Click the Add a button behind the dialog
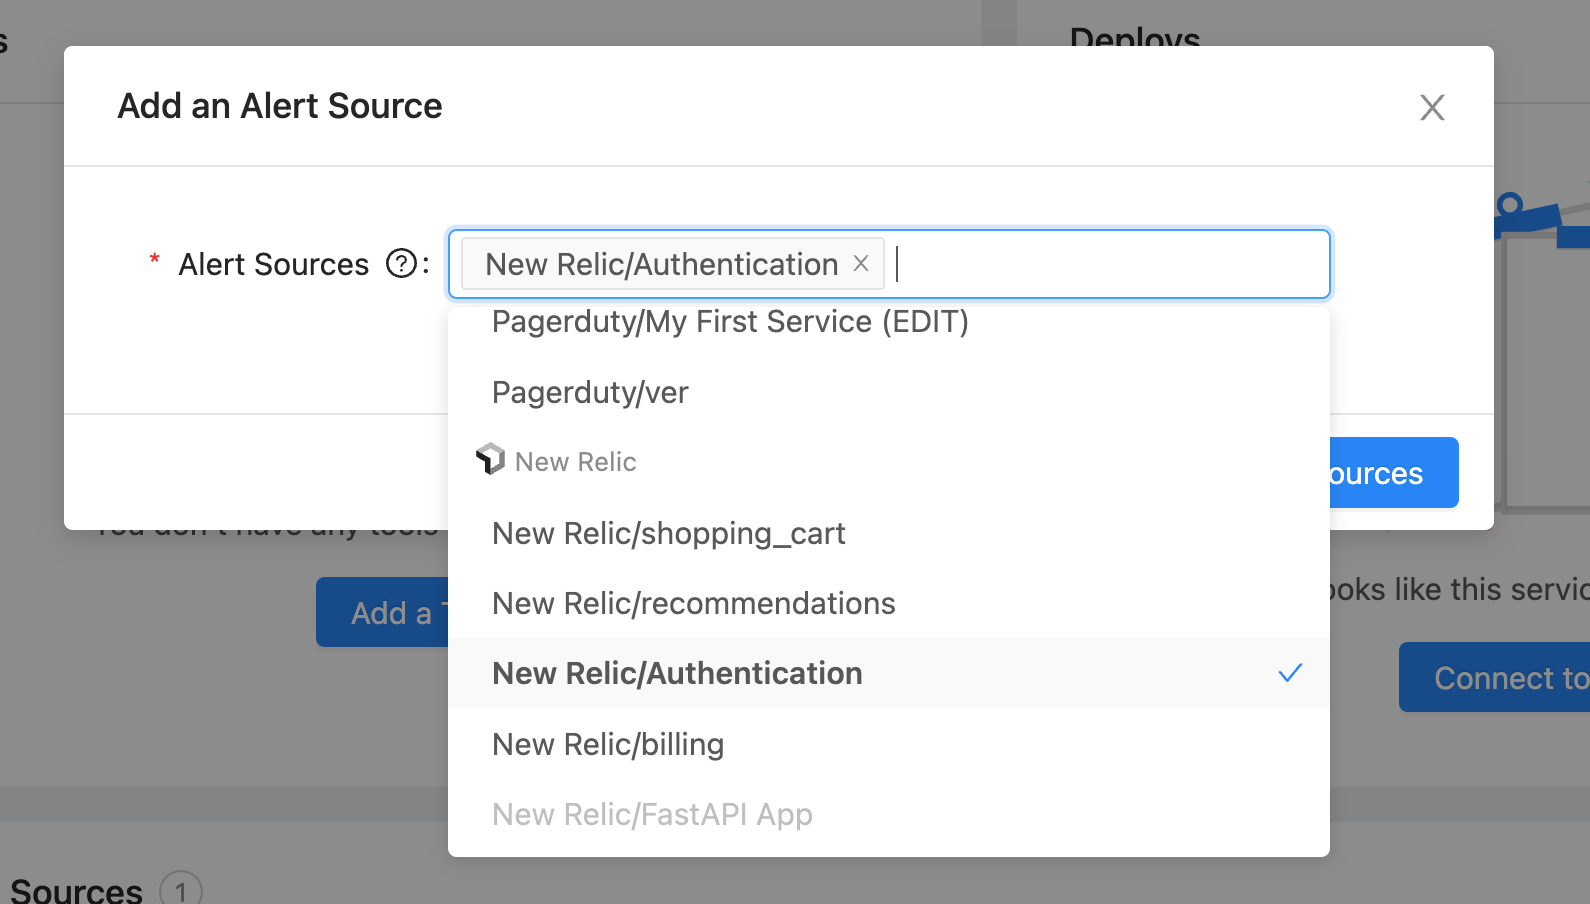 (x=383, y=612)
